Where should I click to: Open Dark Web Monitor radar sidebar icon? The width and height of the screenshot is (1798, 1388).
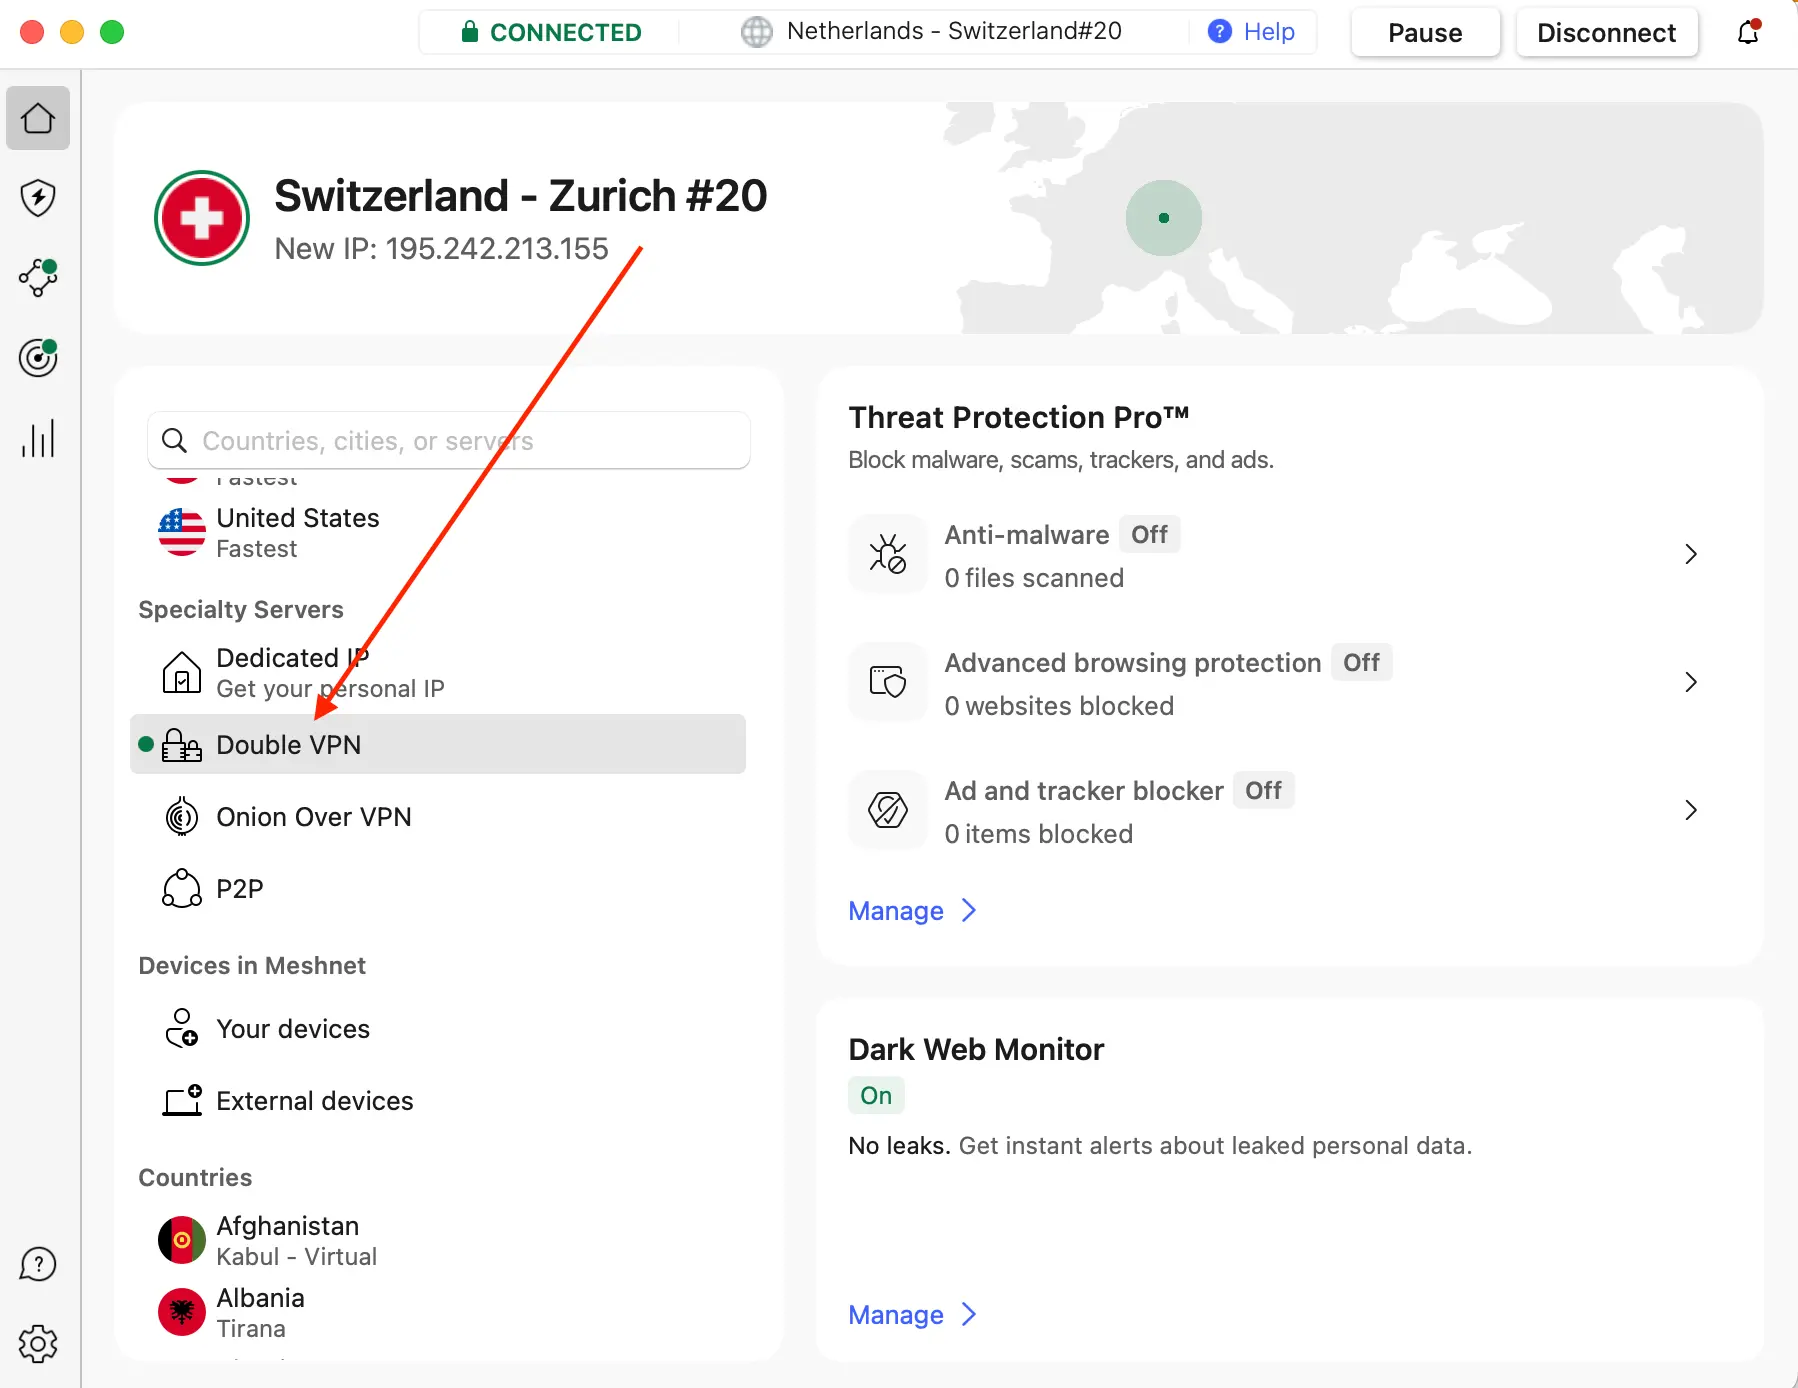[38, 358]
